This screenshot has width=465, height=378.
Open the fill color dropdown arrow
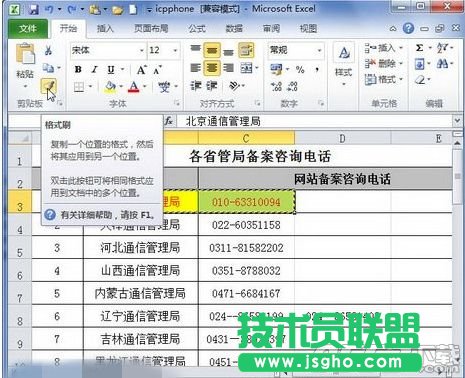(x=121, y=87)
